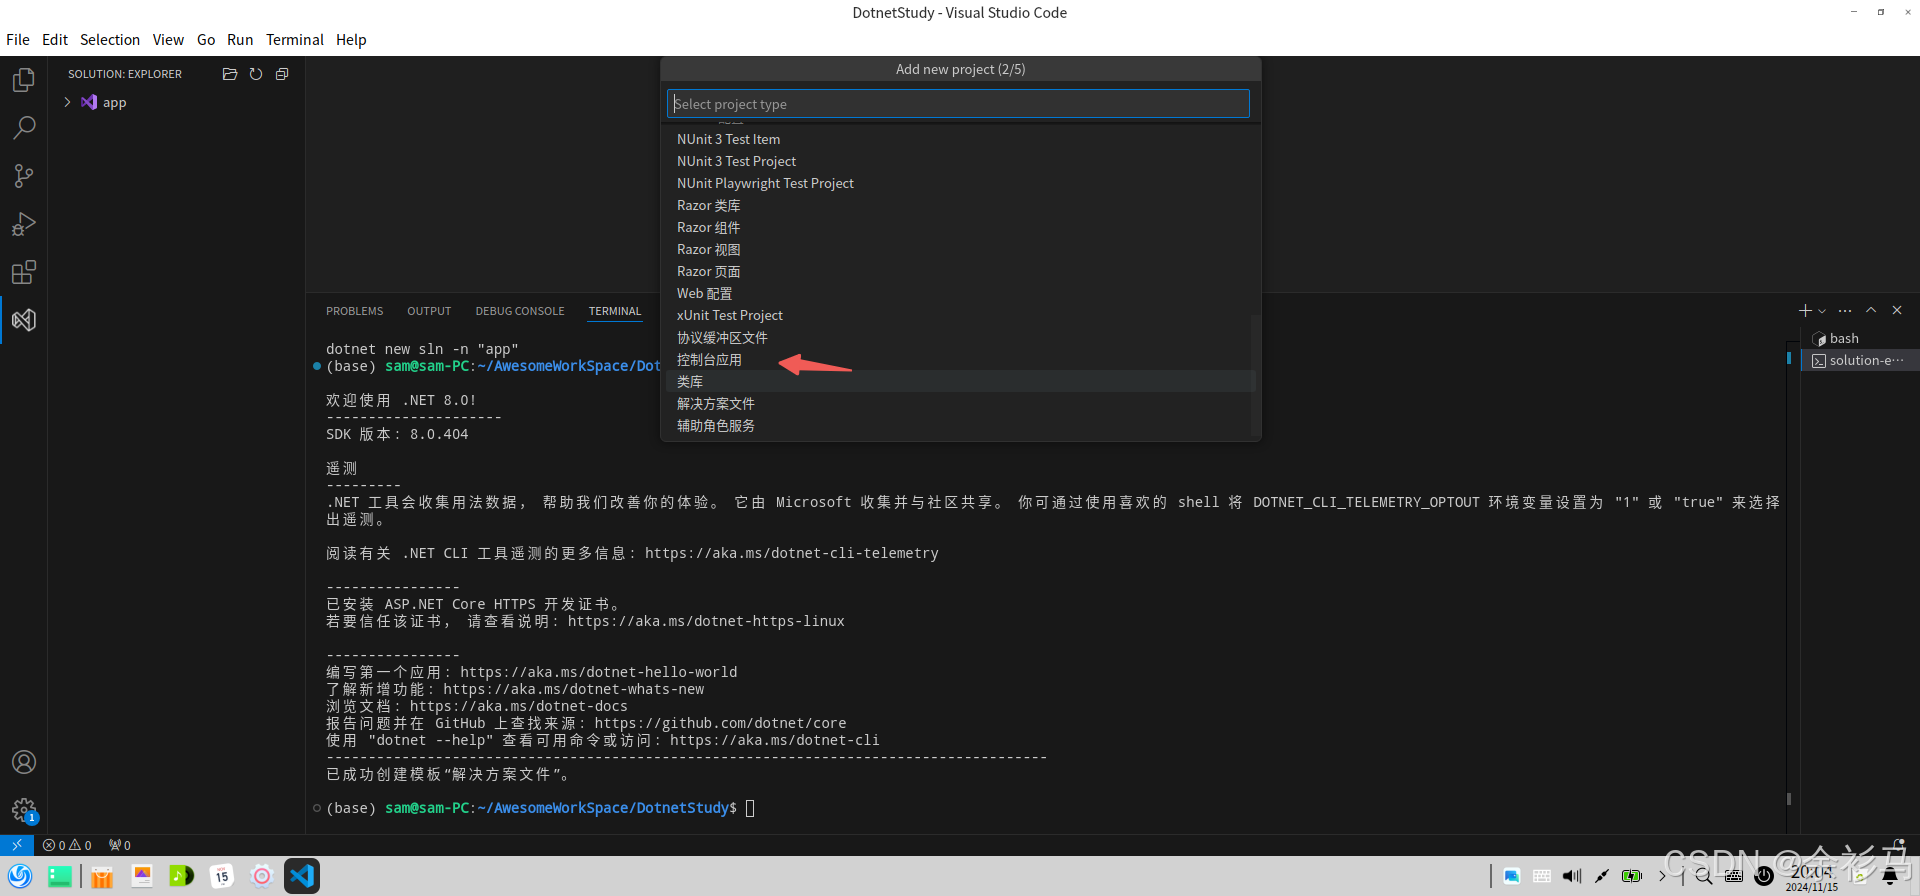1920x896 pixels.
Task: Open the terminal launch profile dropdown arrow
Action: point(1822,311)
